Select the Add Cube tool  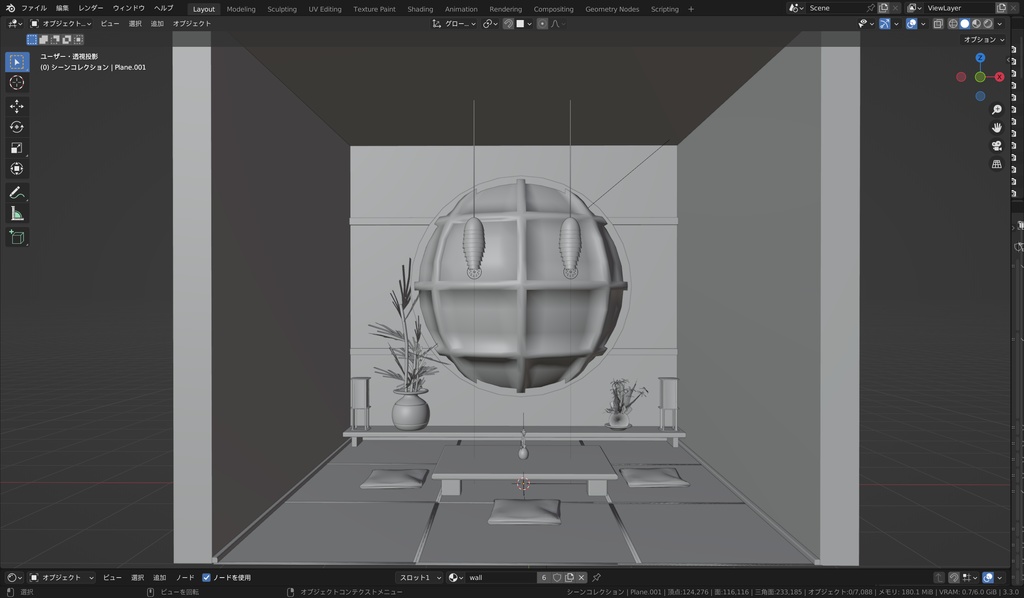click(16, 237)
